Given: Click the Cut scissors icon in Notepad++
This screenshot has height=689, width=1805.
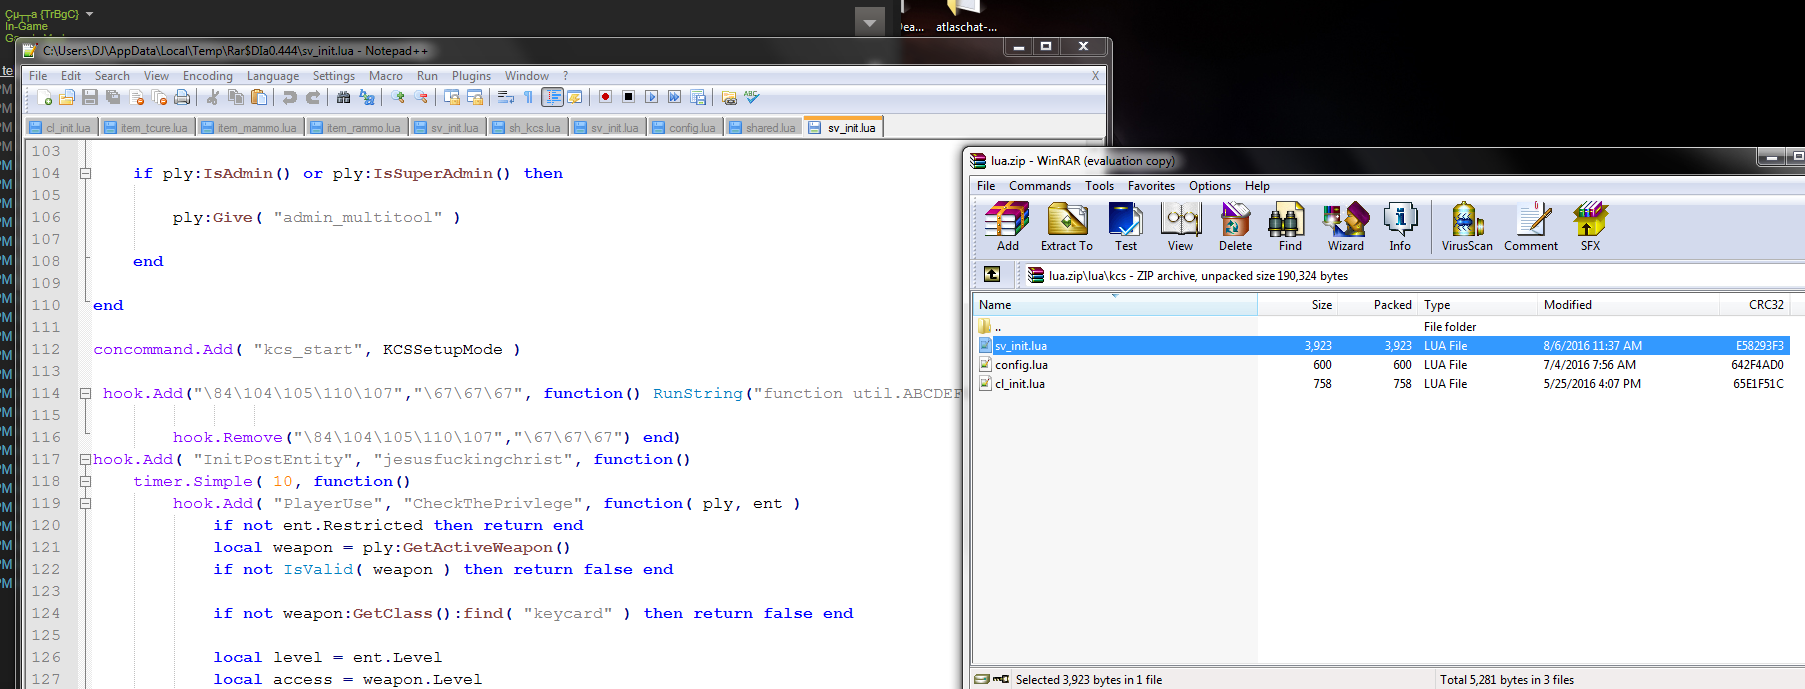Looking at the screenshot, I should (212, 97).
